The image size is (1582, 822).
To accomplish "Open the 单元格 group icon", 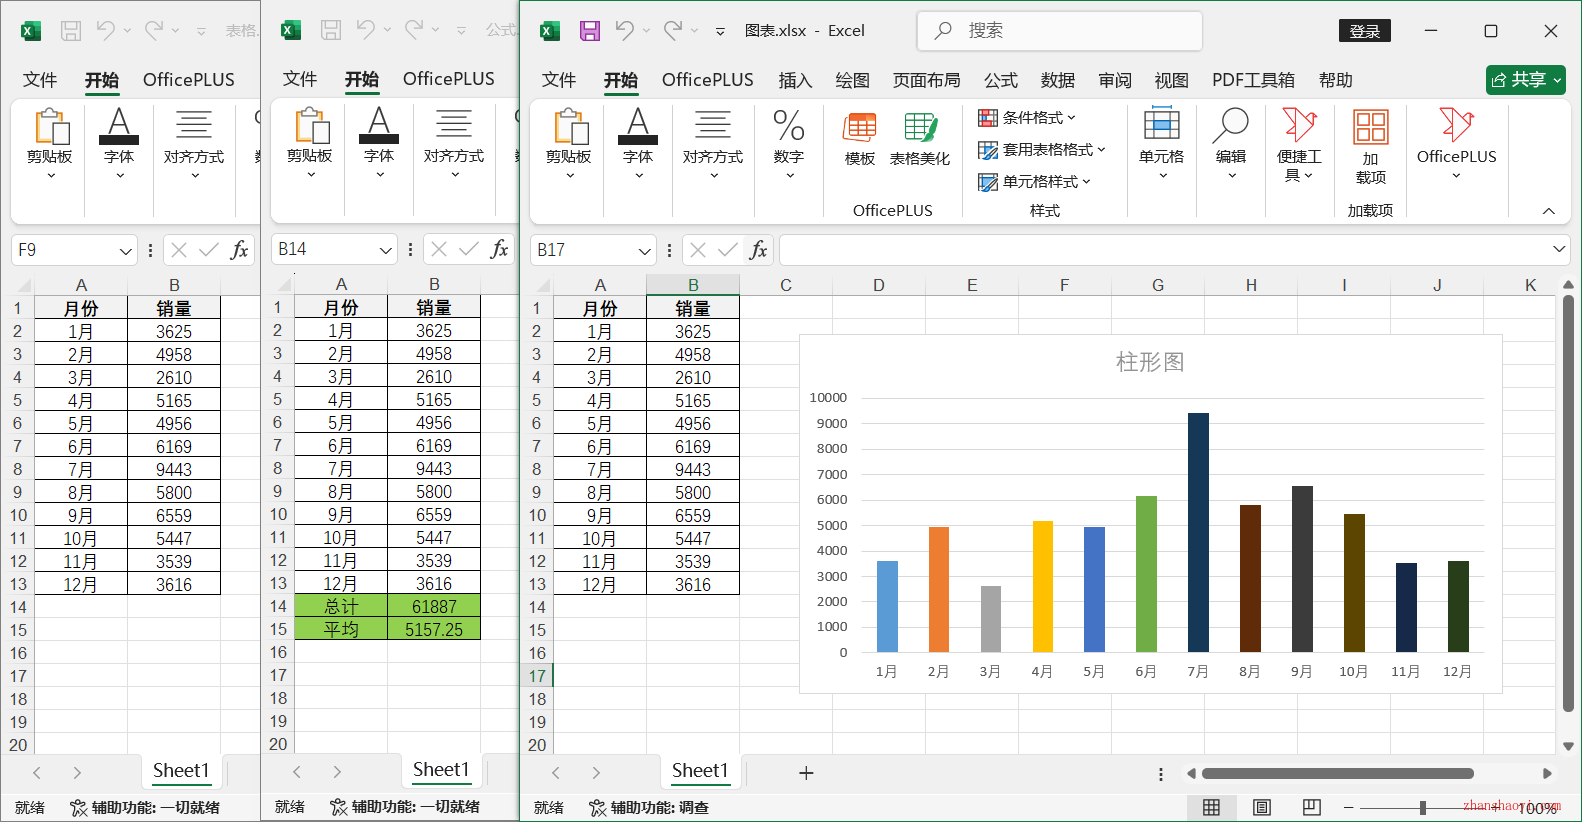I will 1161,145.
